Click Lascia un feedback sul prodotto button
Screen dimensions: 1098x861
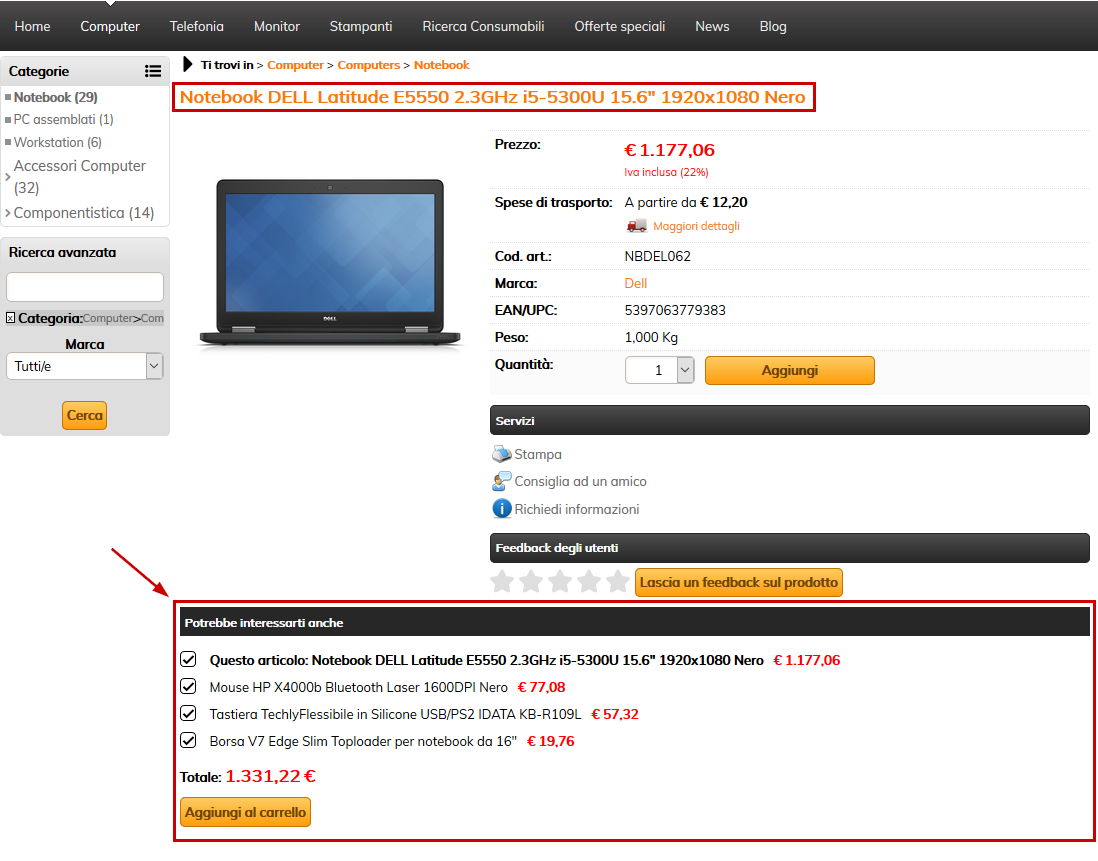[x=738, y=582]
